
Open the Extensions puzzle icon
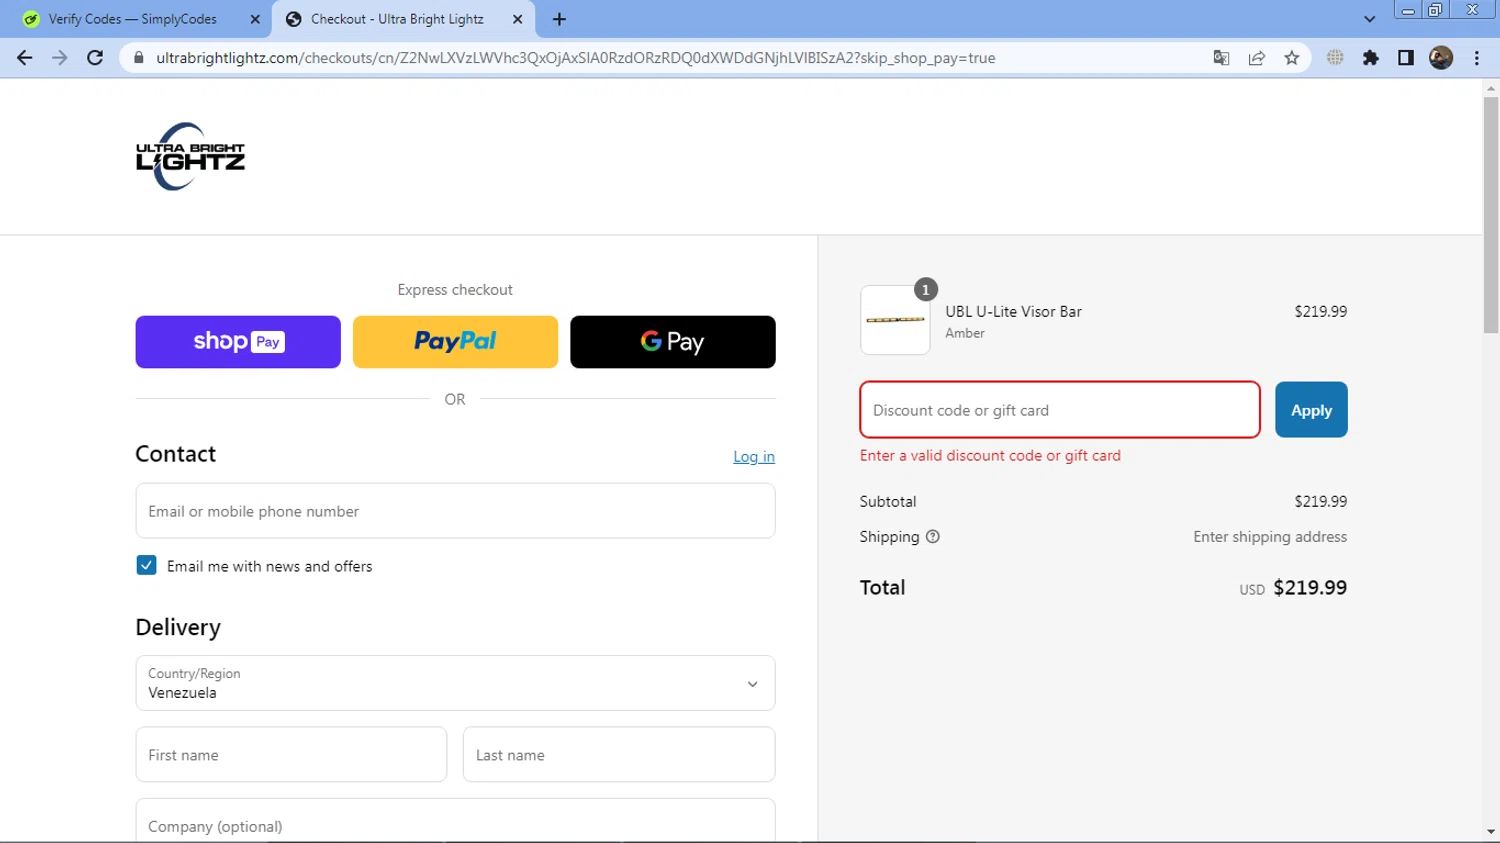point(1371,58)
